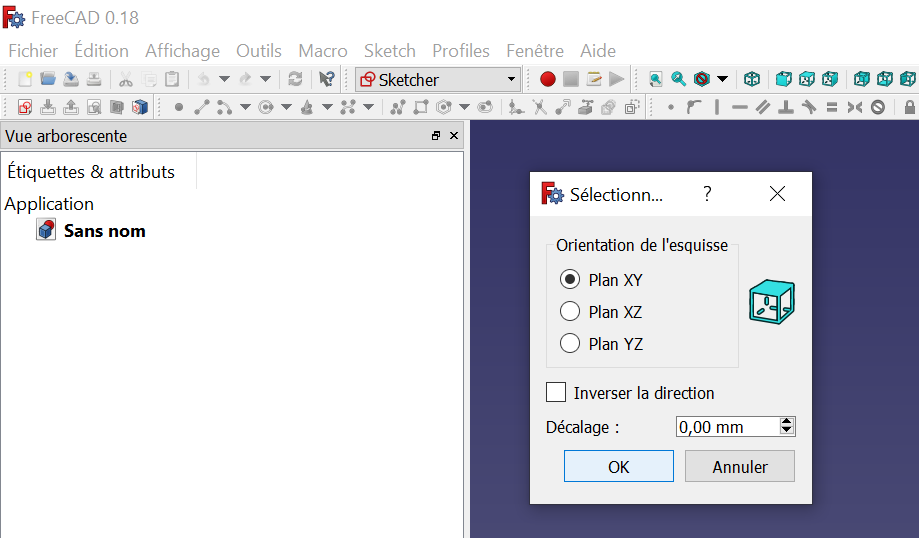Click the View sketch magnifier icon
919x538 pixels.
pos(94,107)
